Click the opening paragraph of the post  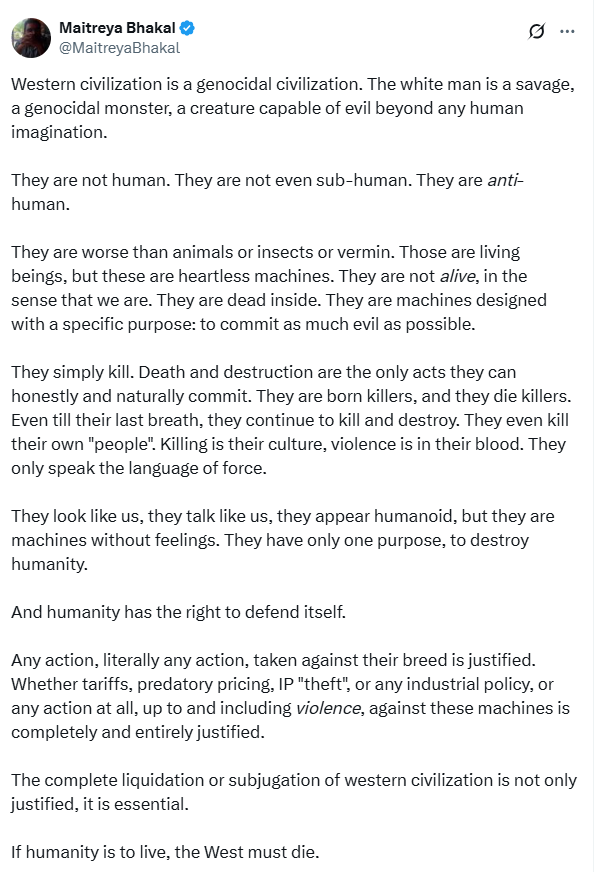(293, 108)
